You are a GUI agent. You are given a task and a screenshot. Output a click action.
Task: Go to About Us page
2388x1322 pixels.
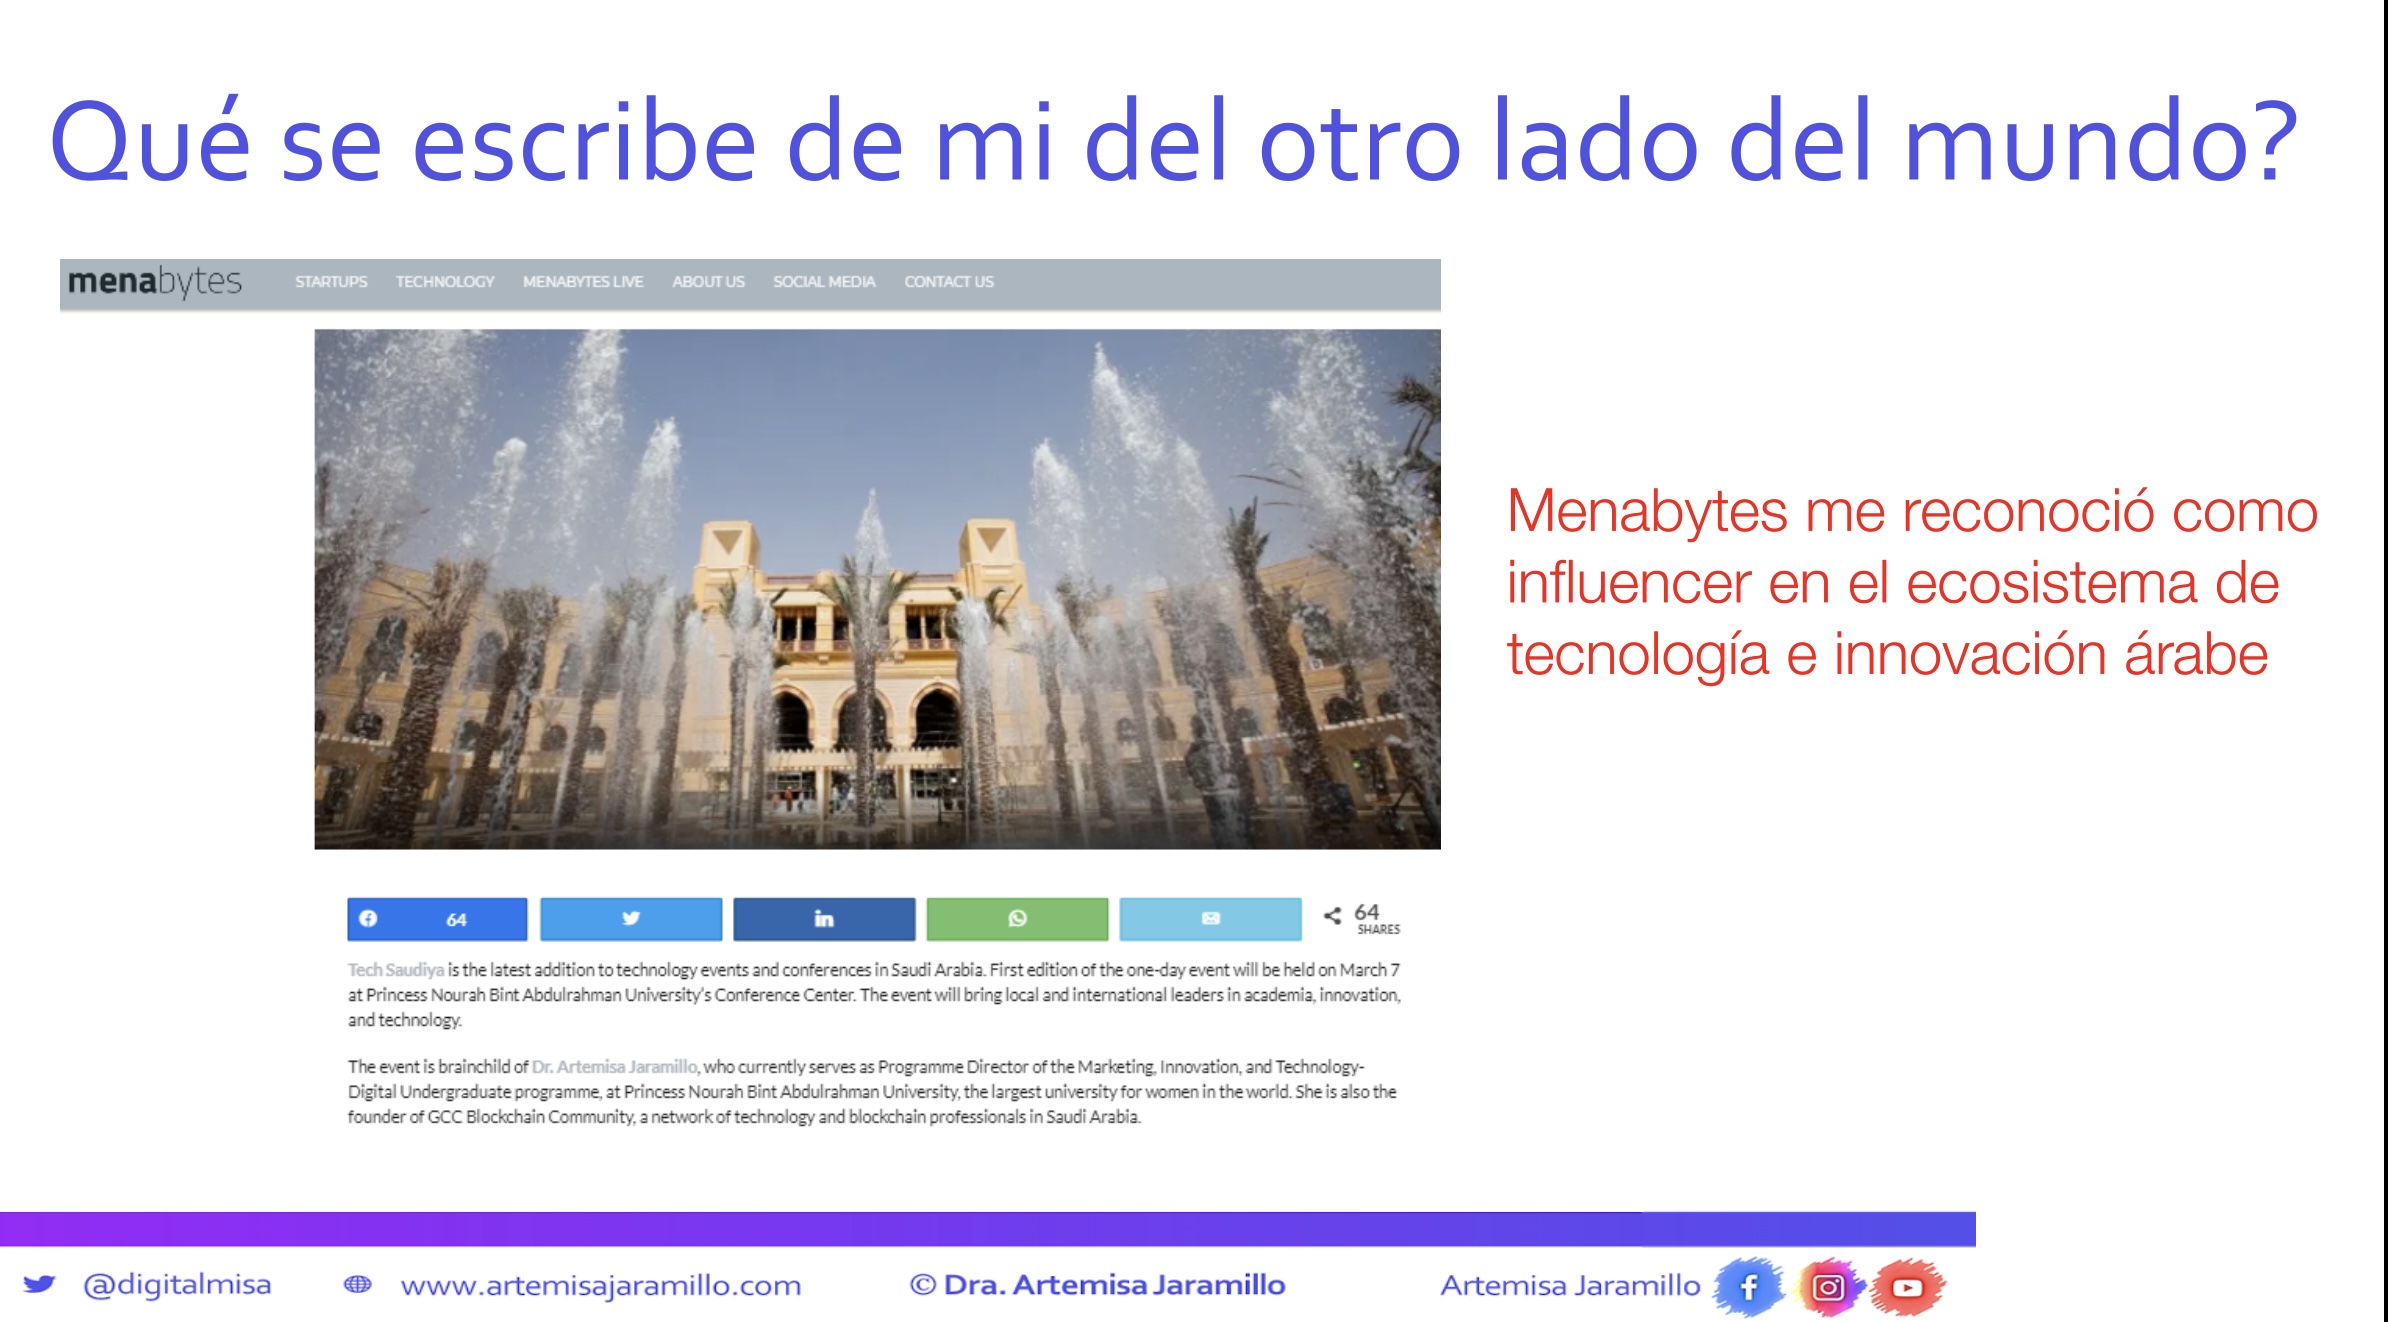708,282
